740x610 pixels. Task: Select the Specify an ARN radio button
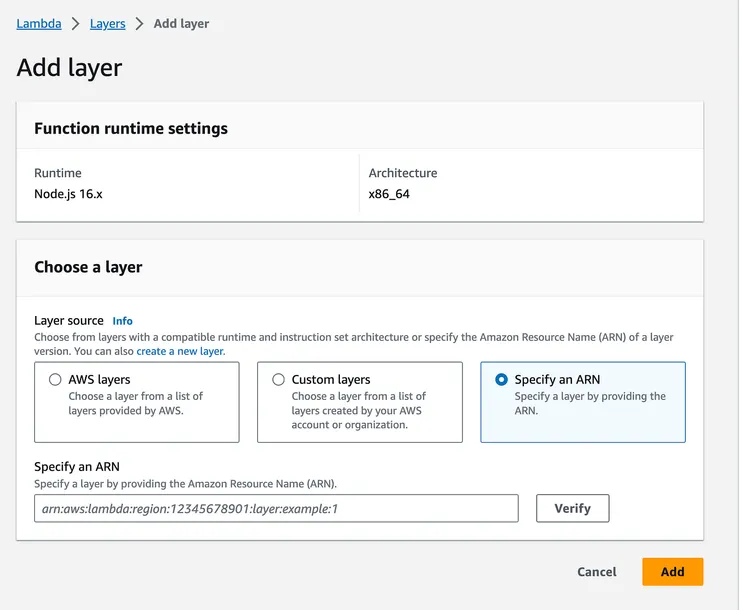tap(501, 380)
